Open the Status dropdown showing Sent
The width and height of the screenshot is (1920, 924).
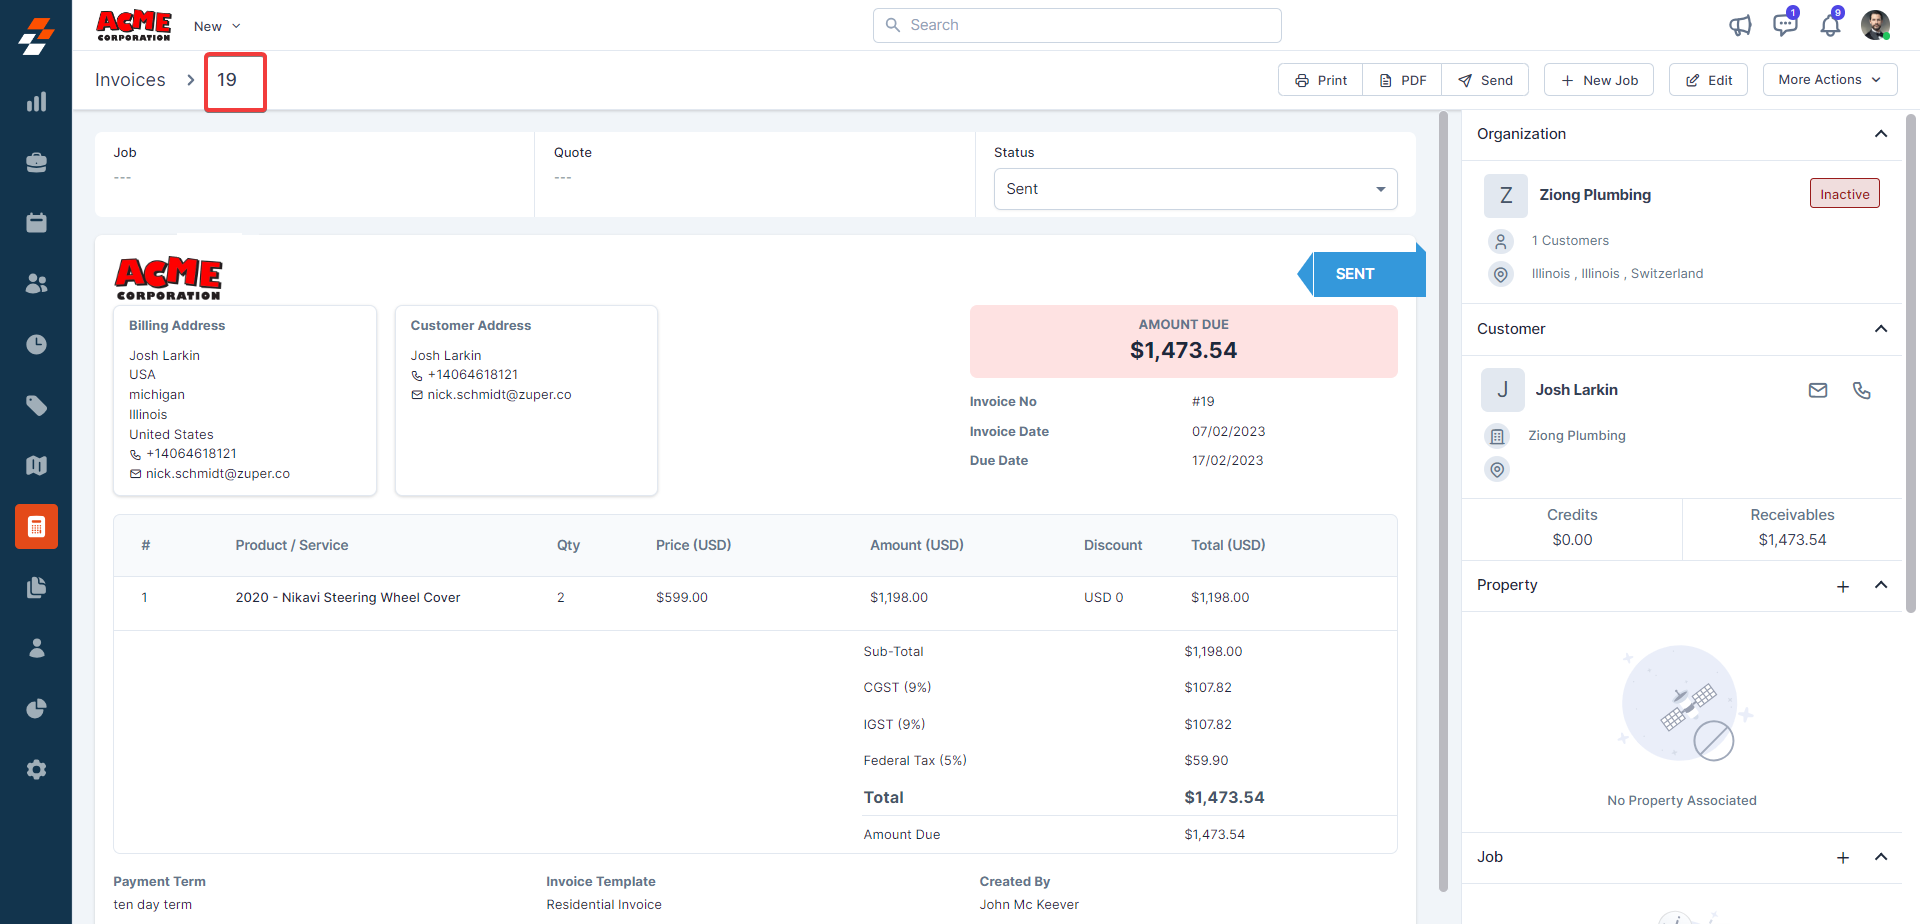1195,189
